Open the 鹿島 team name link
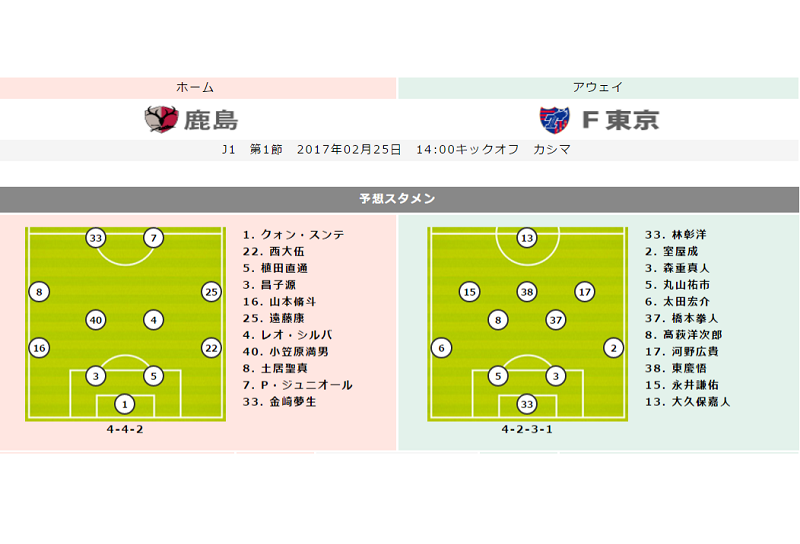800x544 pixels. point(211,121)
